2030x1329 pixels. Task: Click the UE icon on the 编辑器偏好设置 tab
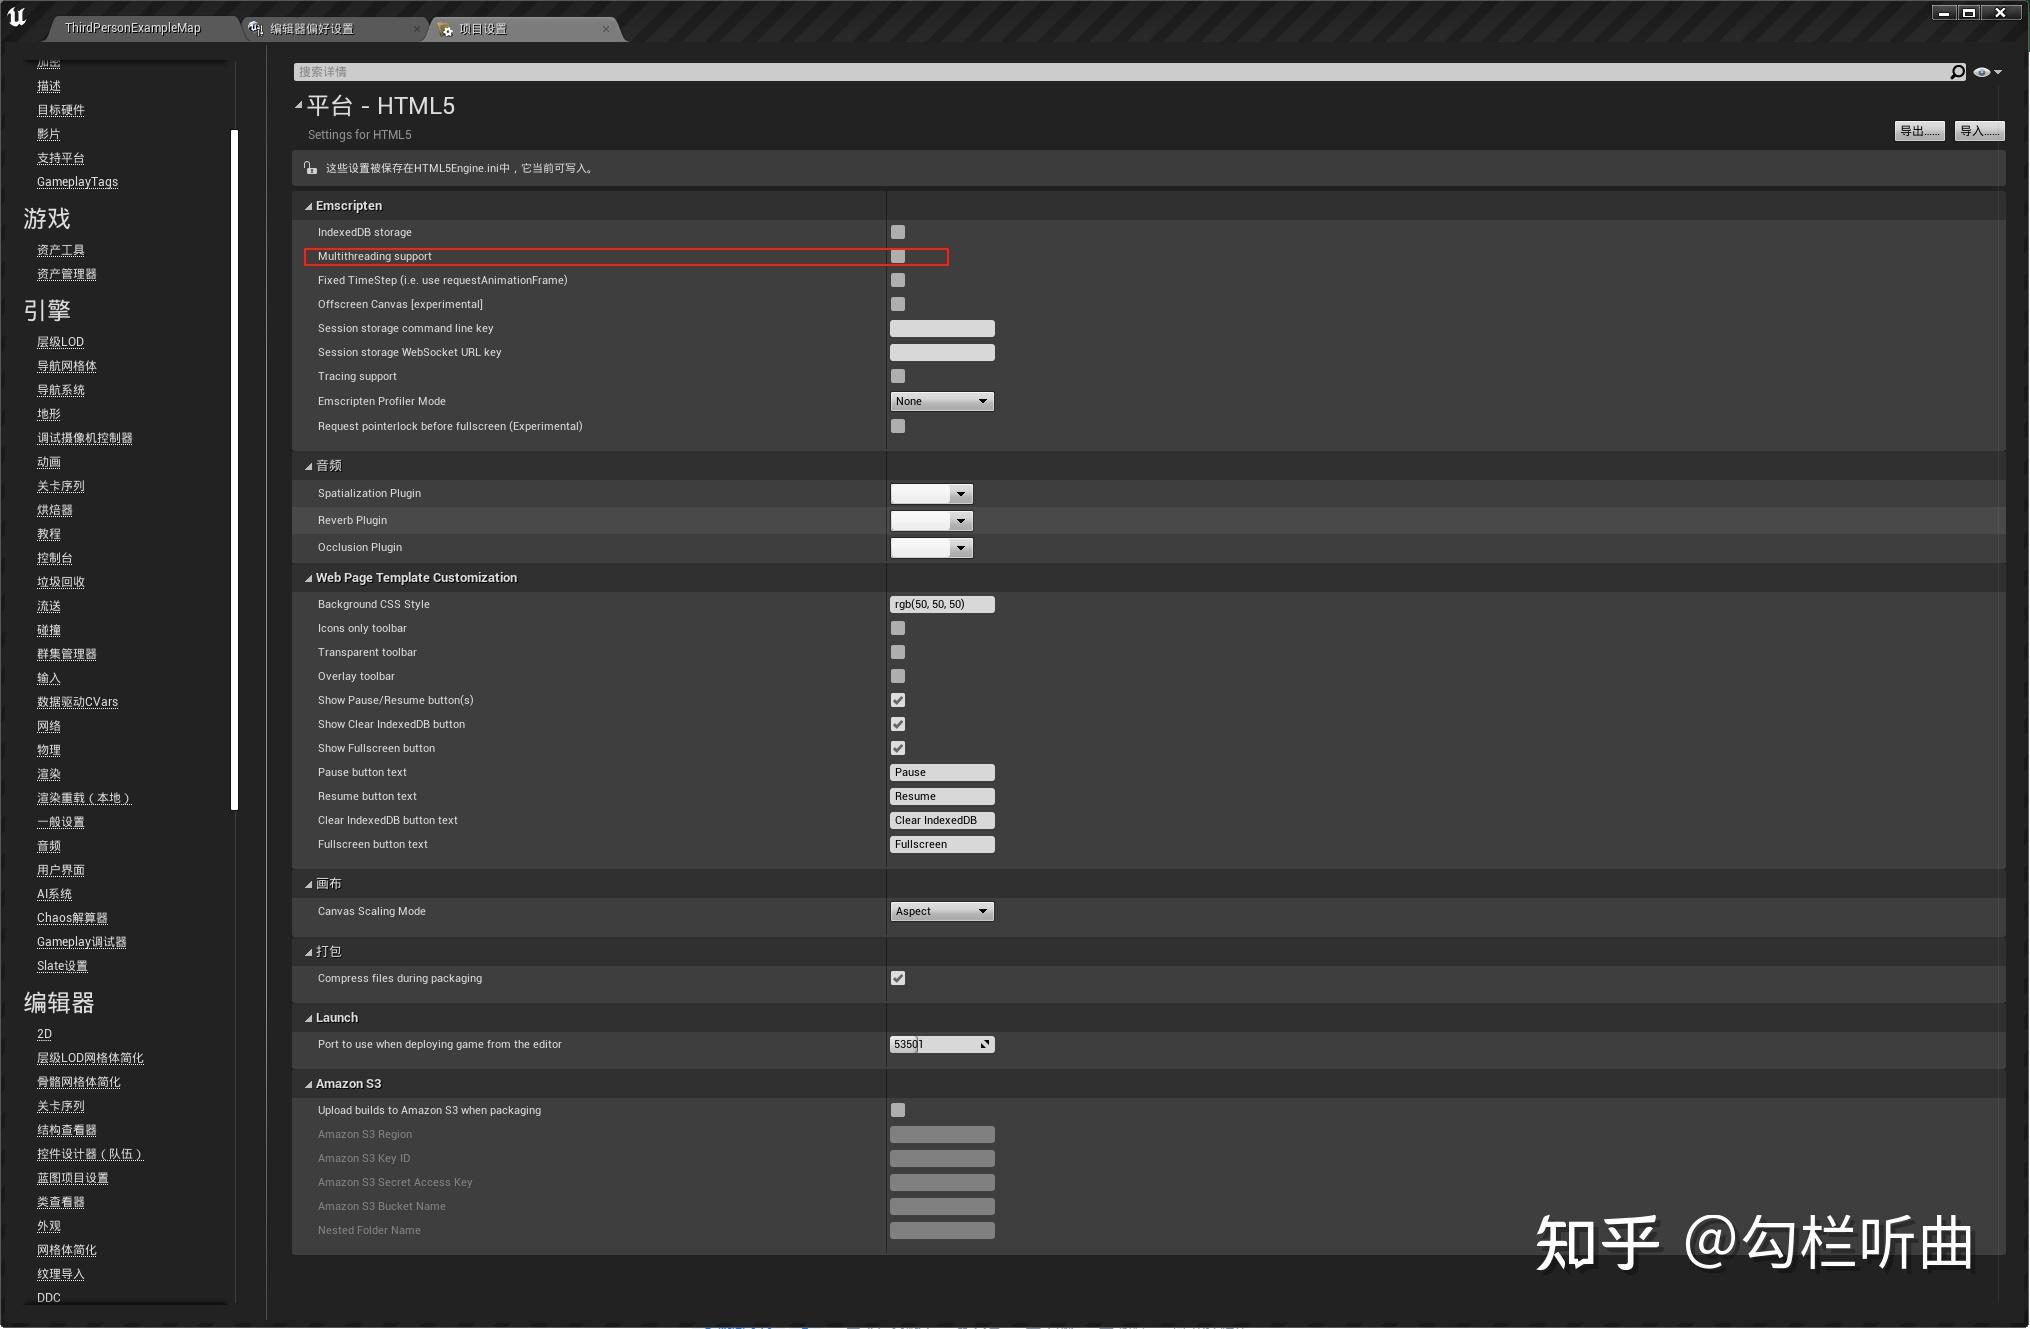coord(254,28)
